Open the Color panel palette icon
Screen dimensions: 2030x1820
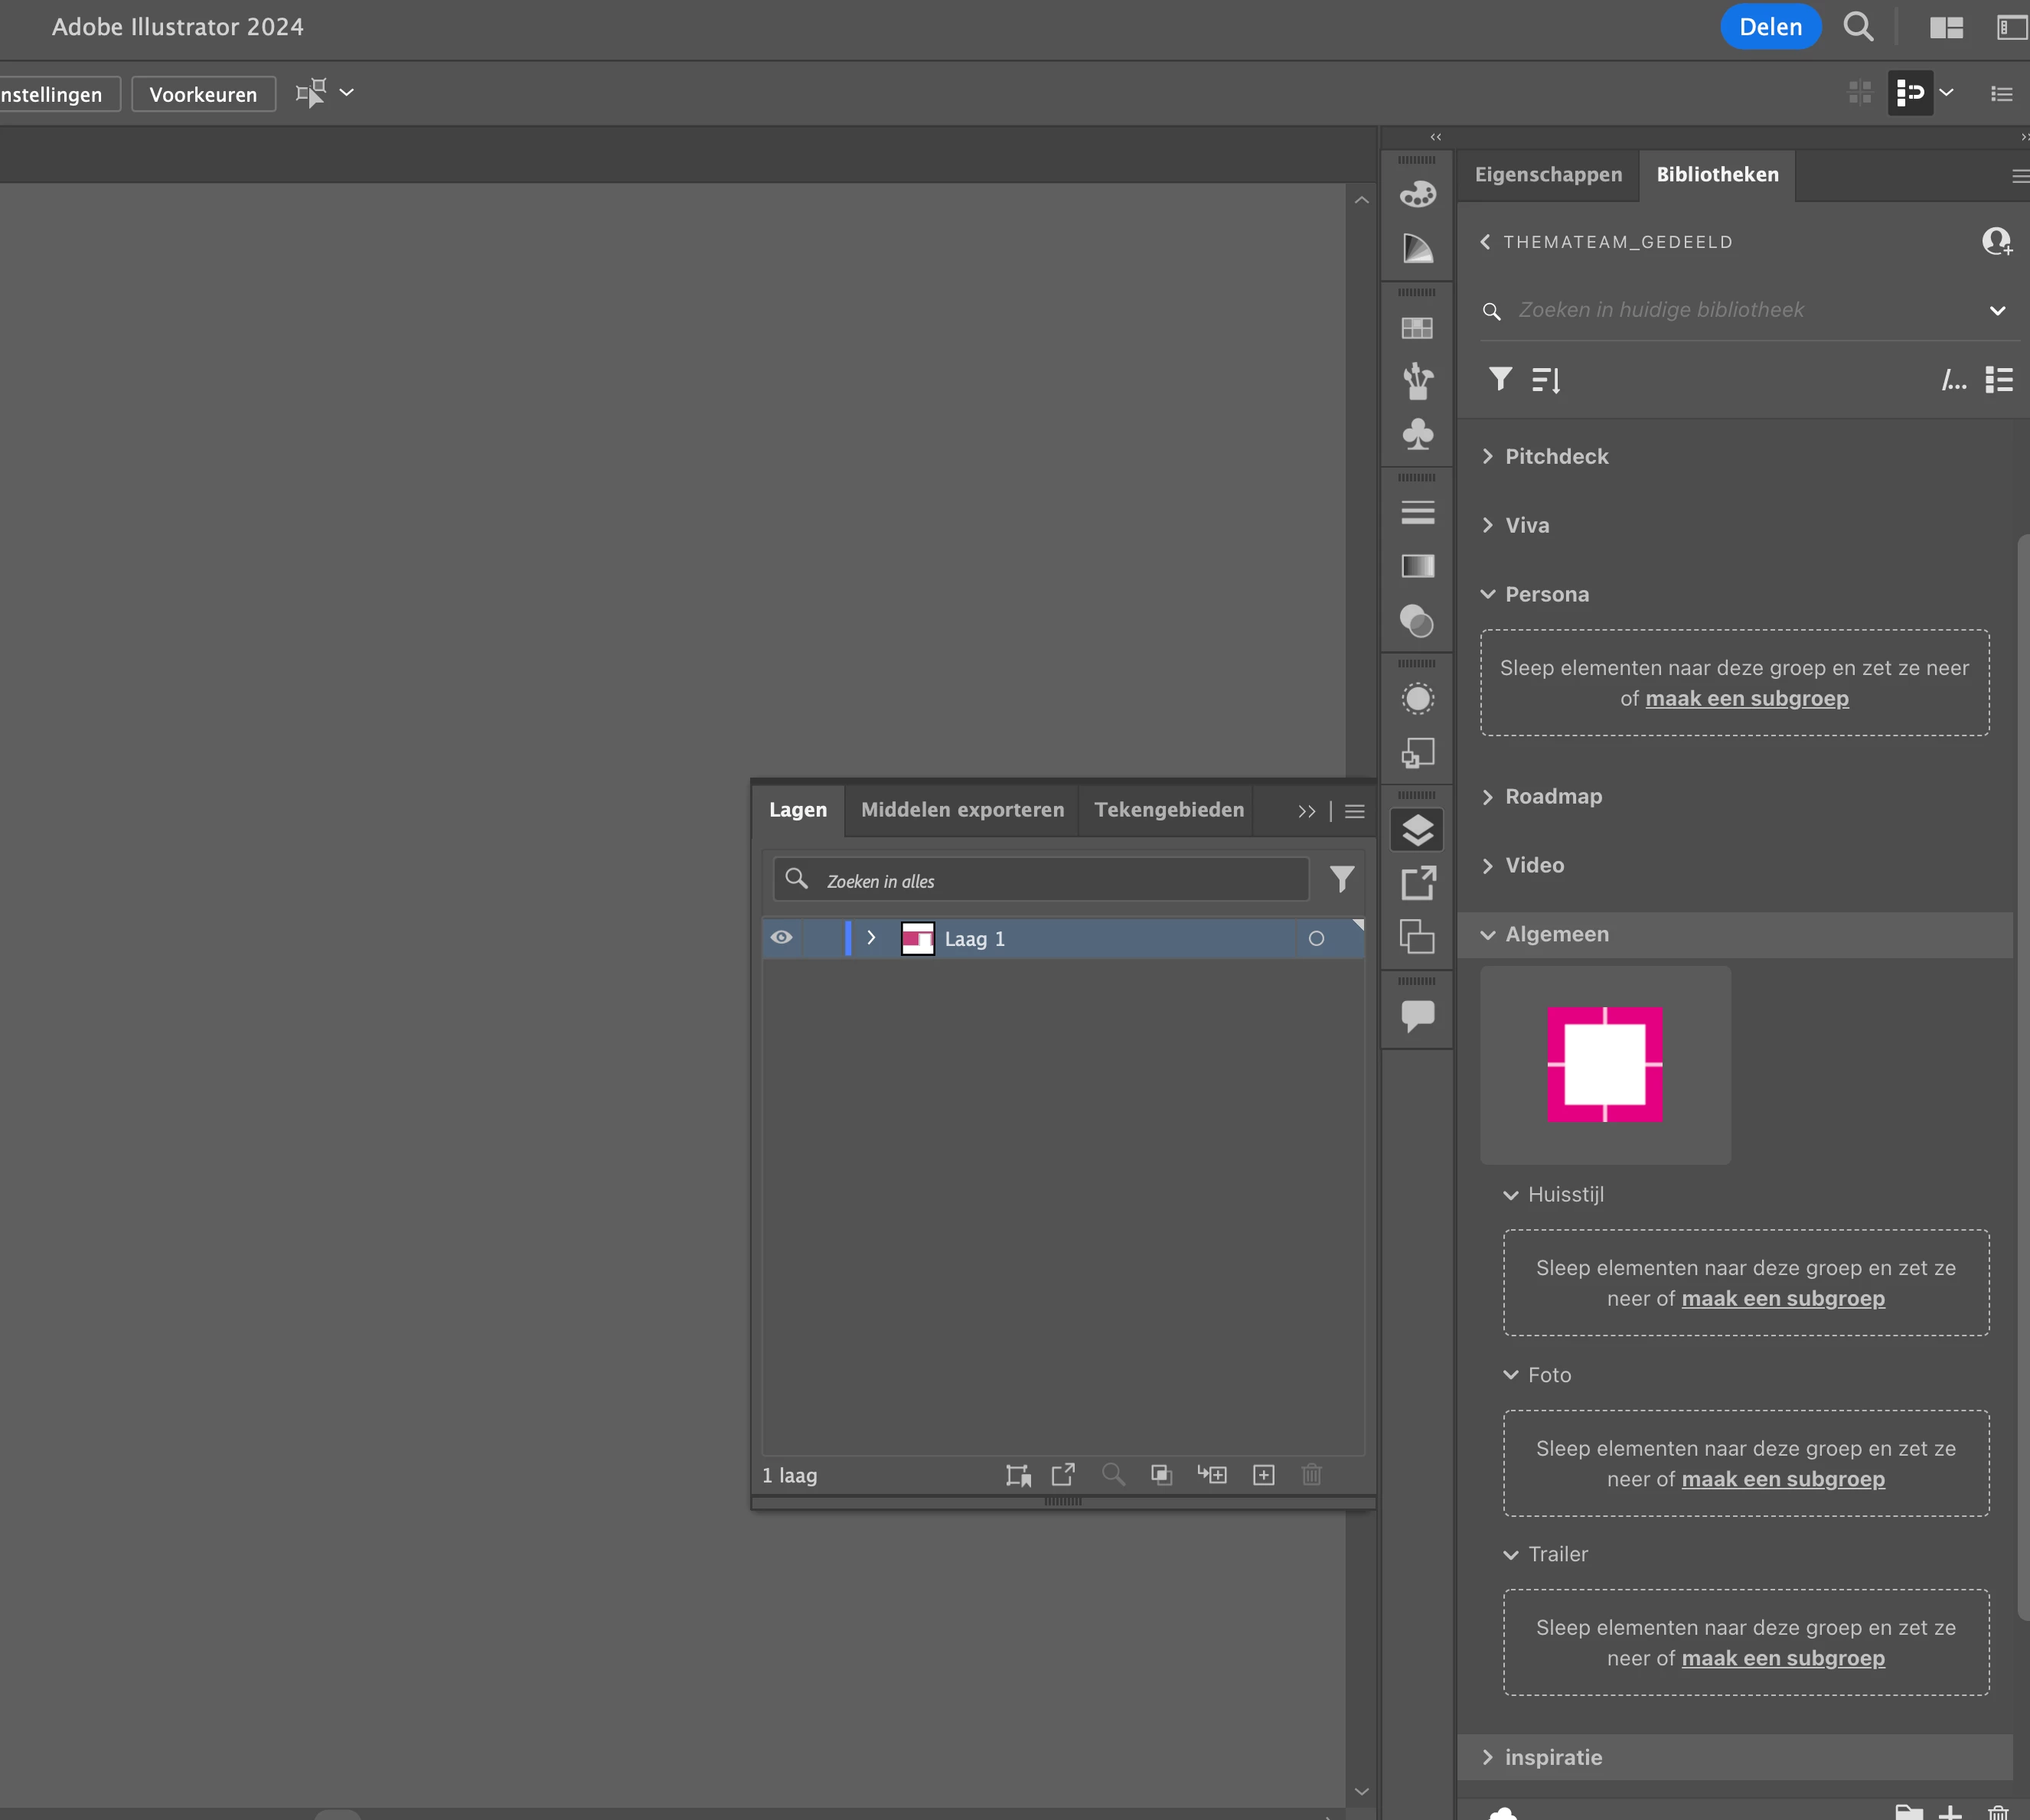1417,194
